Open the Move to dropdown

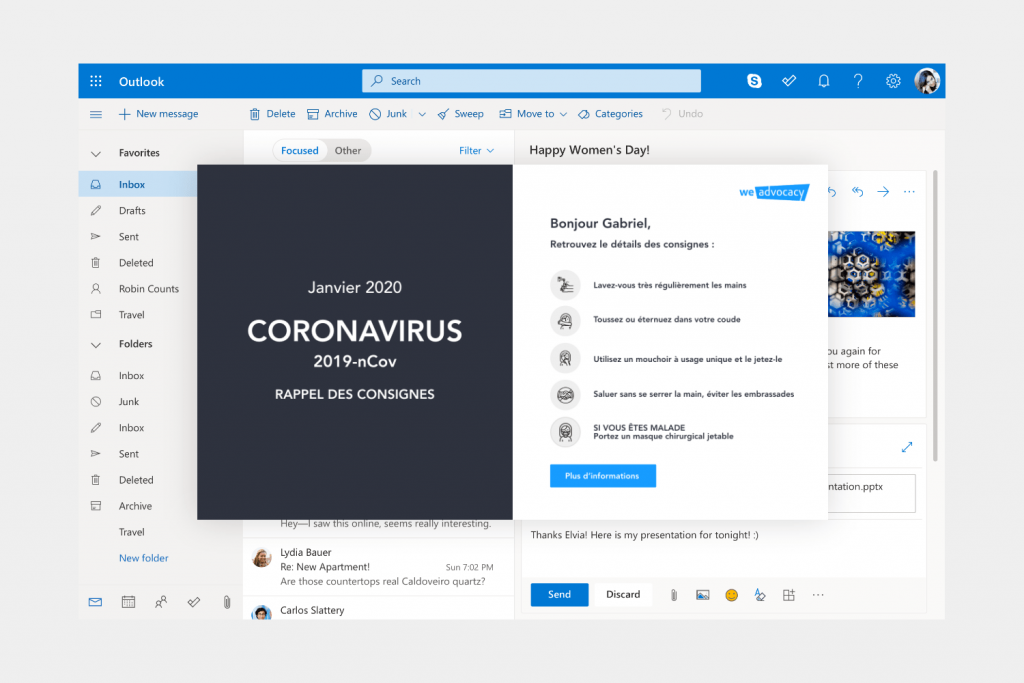click(534, 114)
